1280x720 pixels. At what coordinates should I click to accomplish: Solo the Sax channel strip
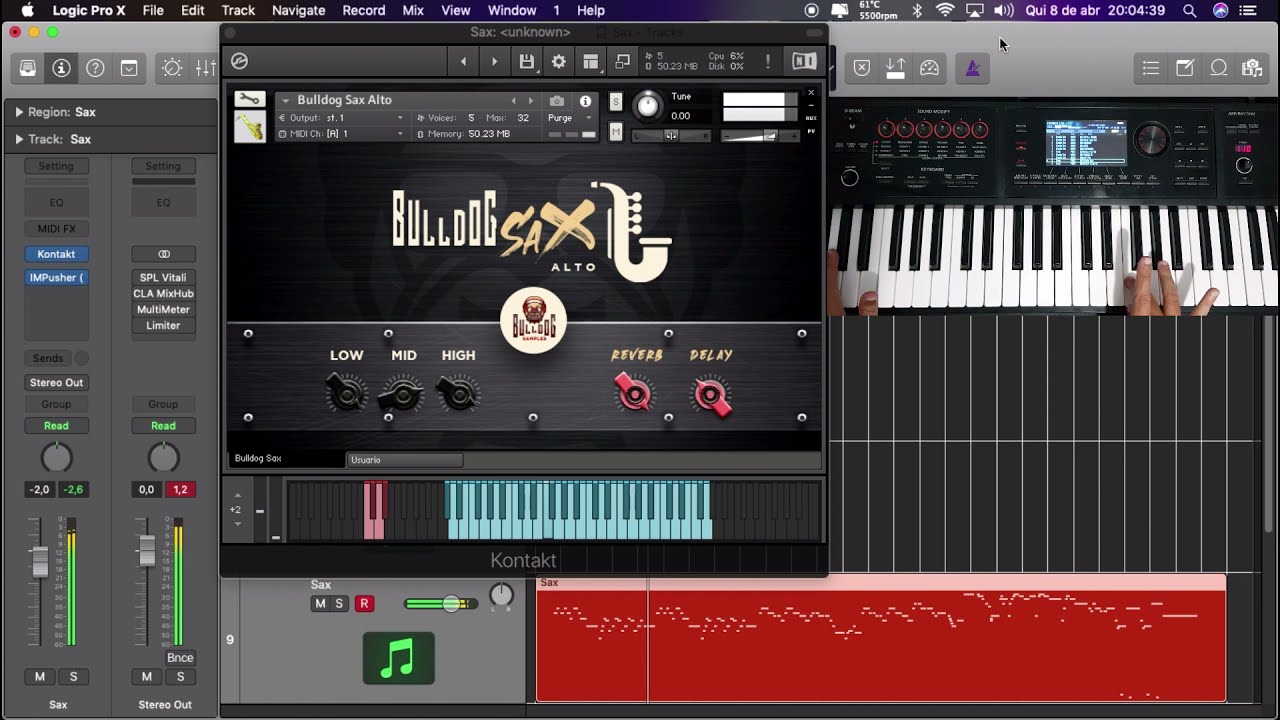click(73, 677)
